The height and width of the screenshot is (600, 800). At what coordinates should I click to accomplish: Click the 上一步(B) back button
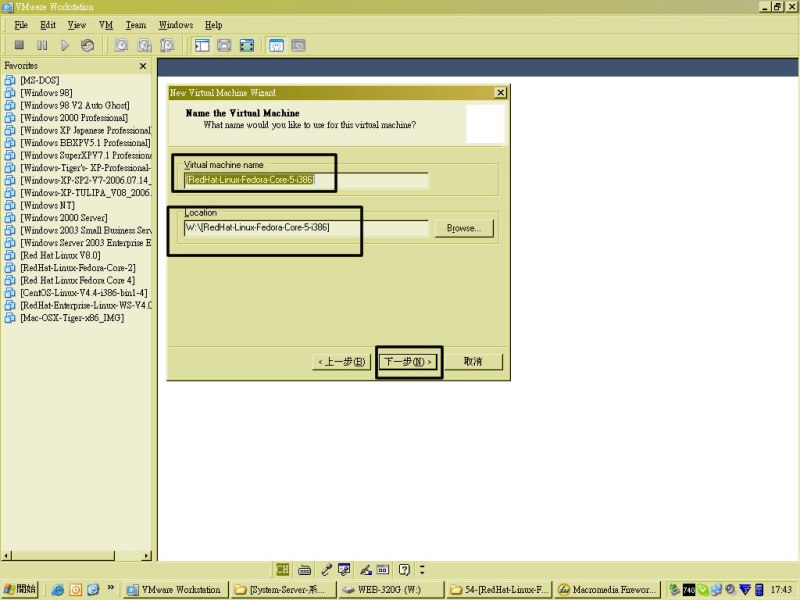(x=341, y=362)
